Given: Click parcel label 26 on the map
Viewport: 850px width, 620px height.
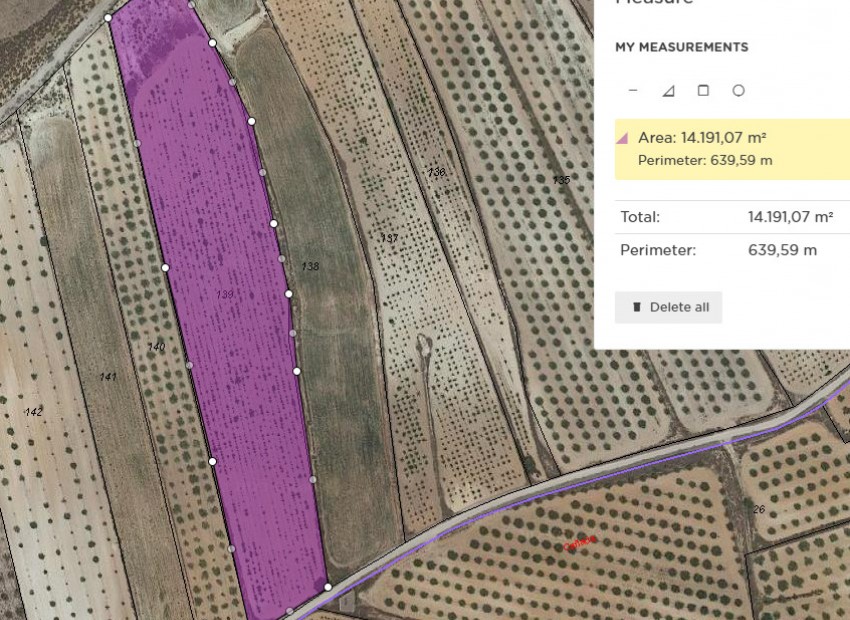Looking at the screenshot, I should coord(757,511).
